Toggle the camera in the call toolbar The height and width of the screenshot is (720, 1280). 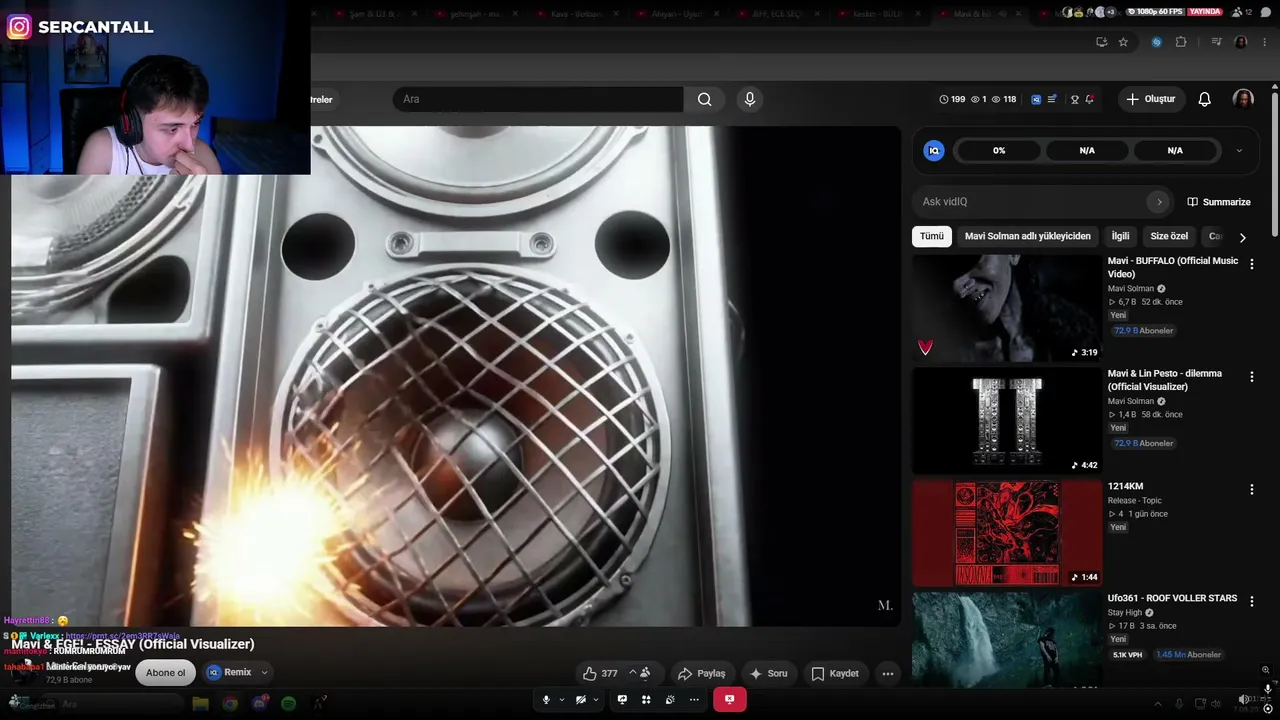(580, 700)
